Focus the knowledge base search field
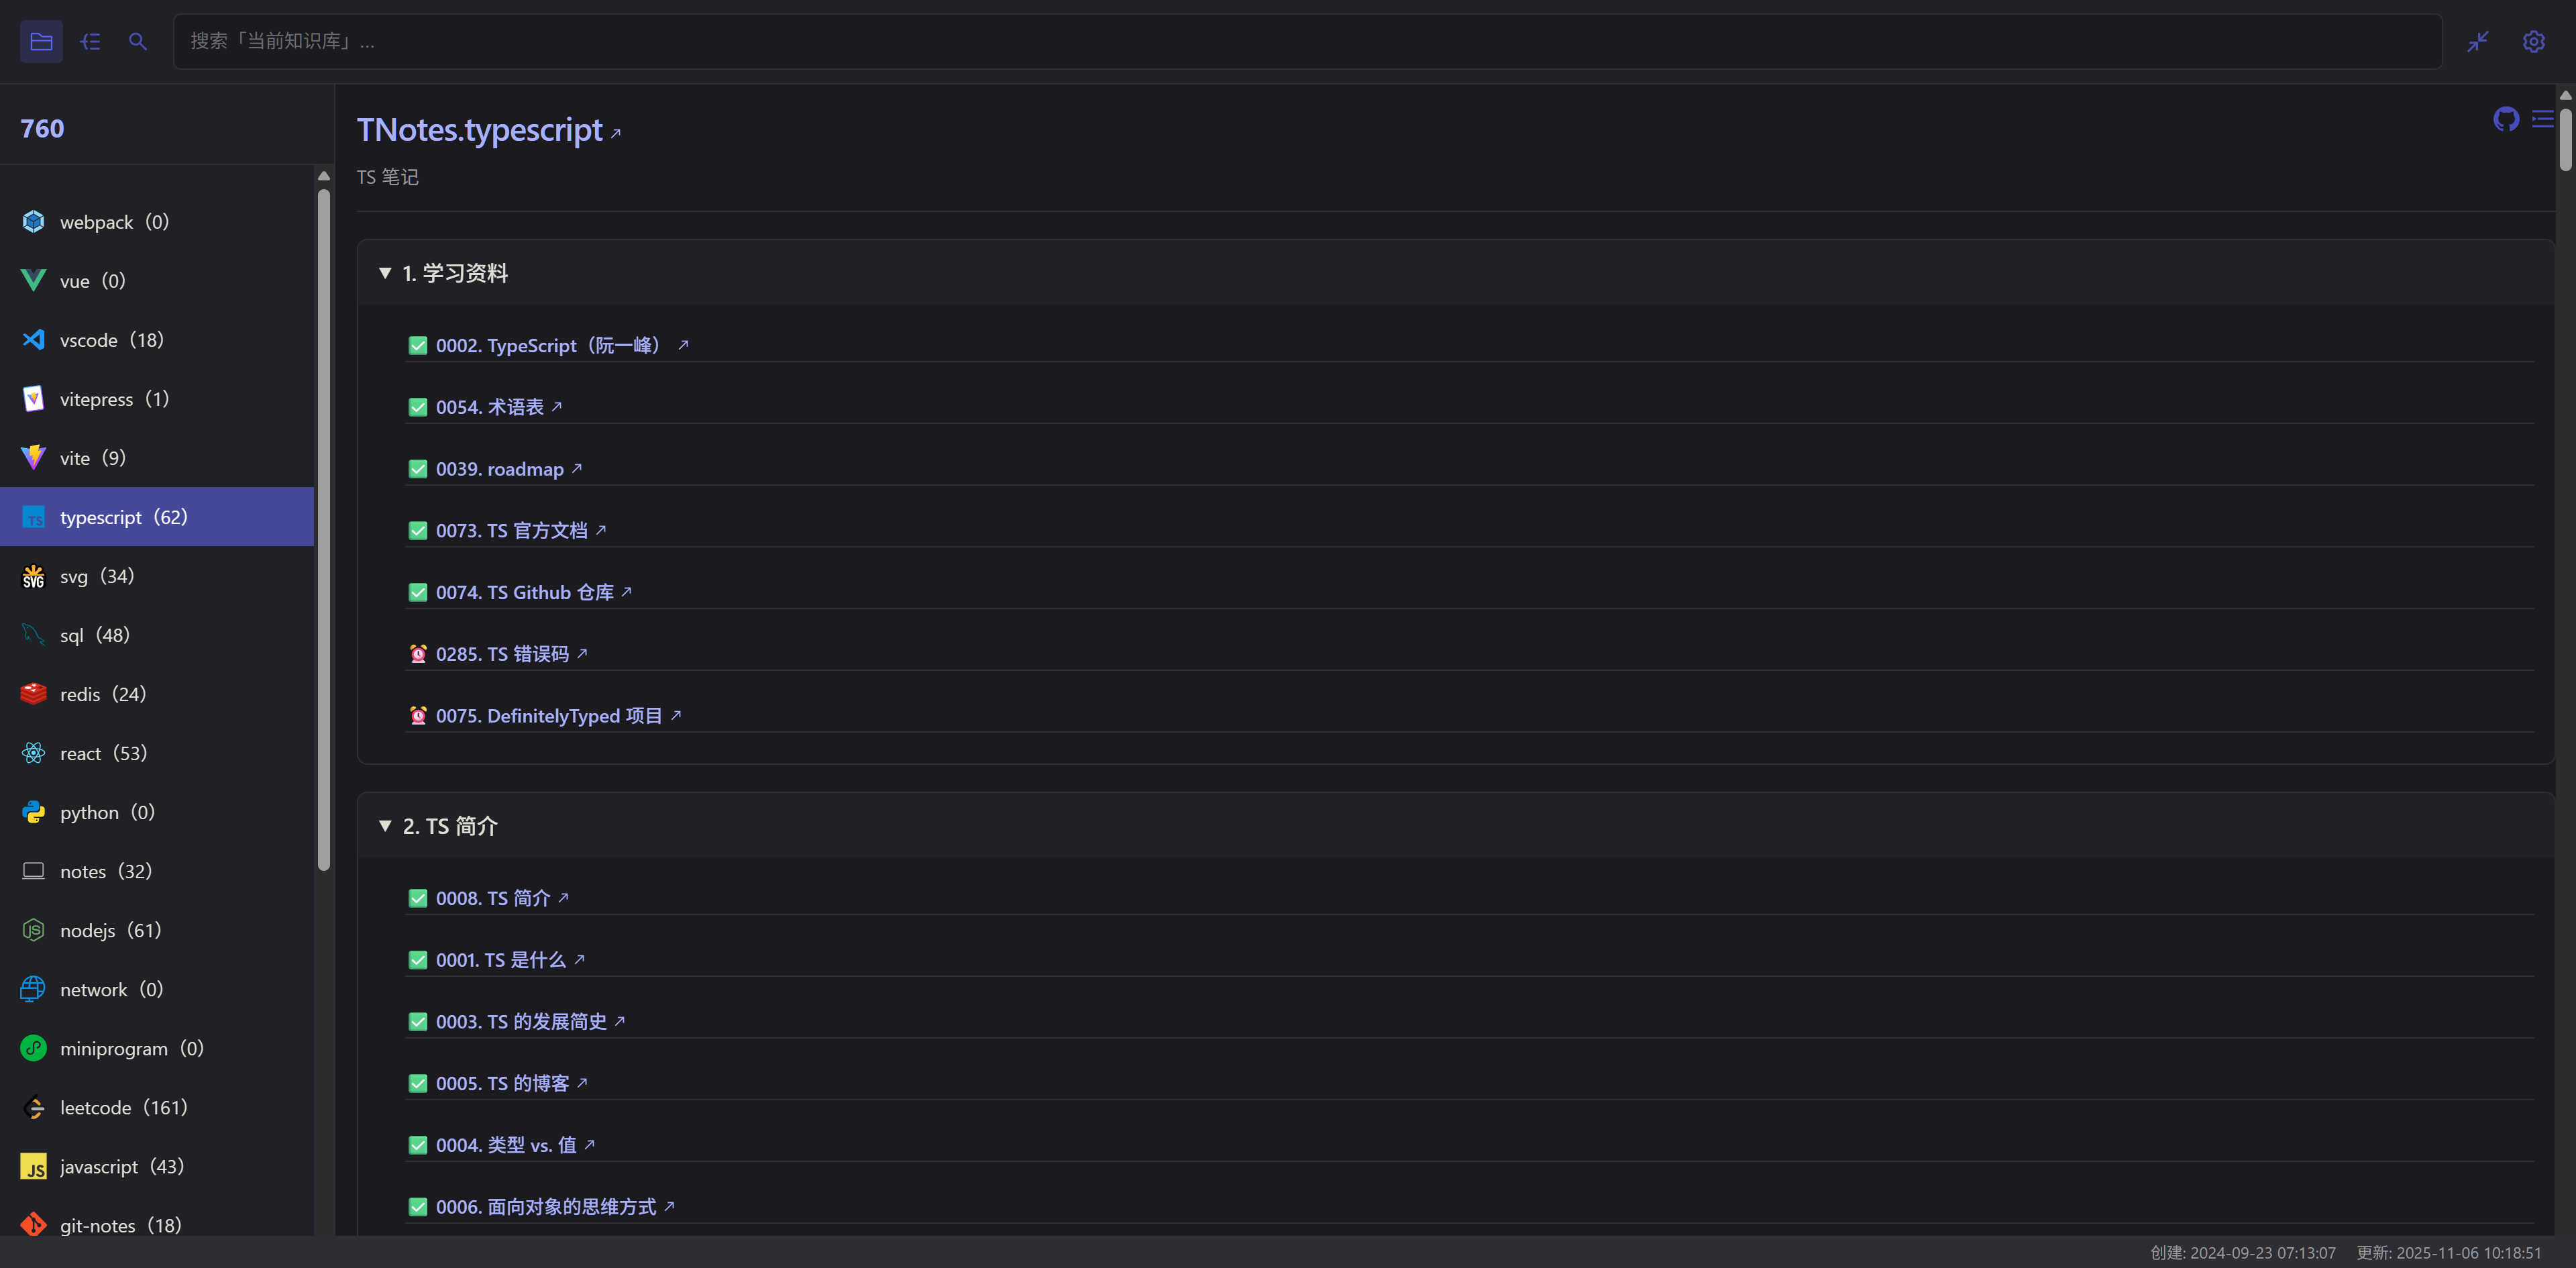 (x=1300, y=42)
